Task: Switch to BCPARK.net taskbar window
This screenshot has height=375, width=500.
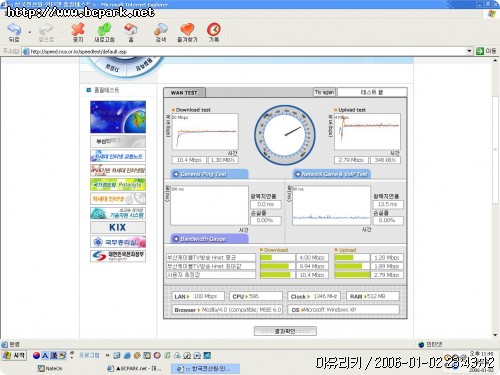Action: (x=135, y=368)
